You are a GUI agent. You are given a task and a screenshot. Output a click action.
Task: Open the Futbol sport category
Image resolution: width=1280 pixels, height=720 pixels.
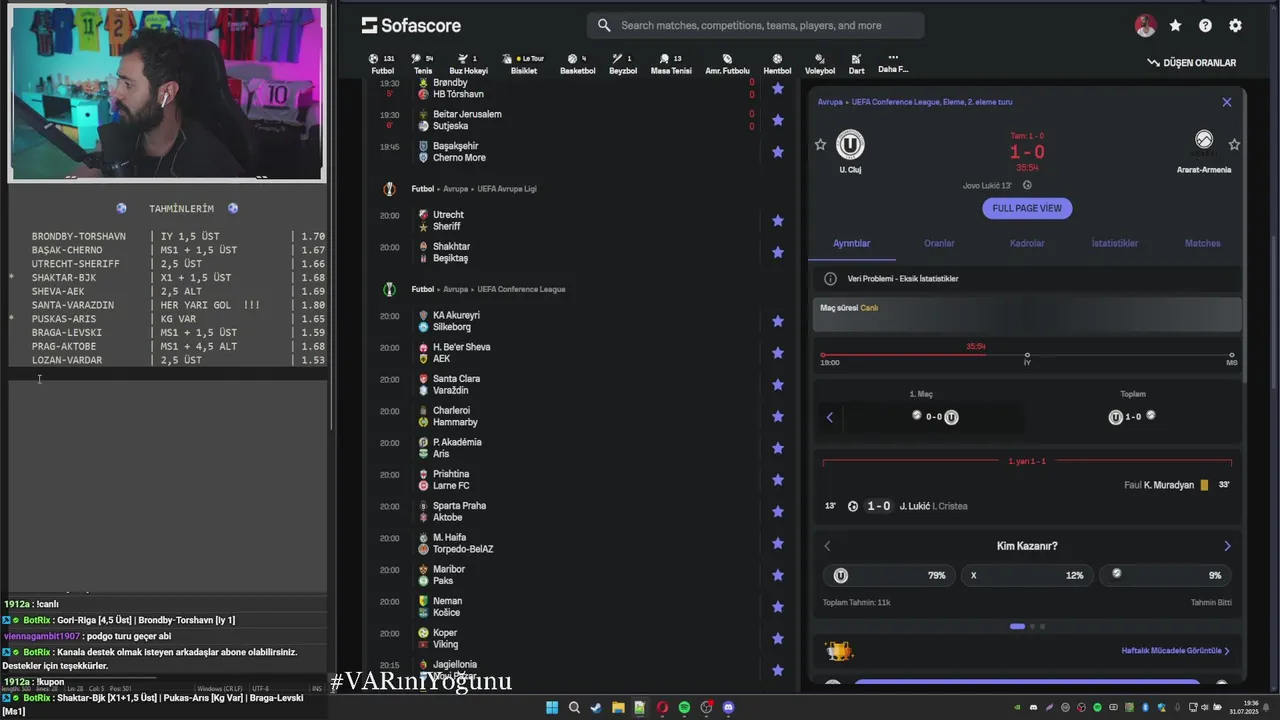(382, 64)
